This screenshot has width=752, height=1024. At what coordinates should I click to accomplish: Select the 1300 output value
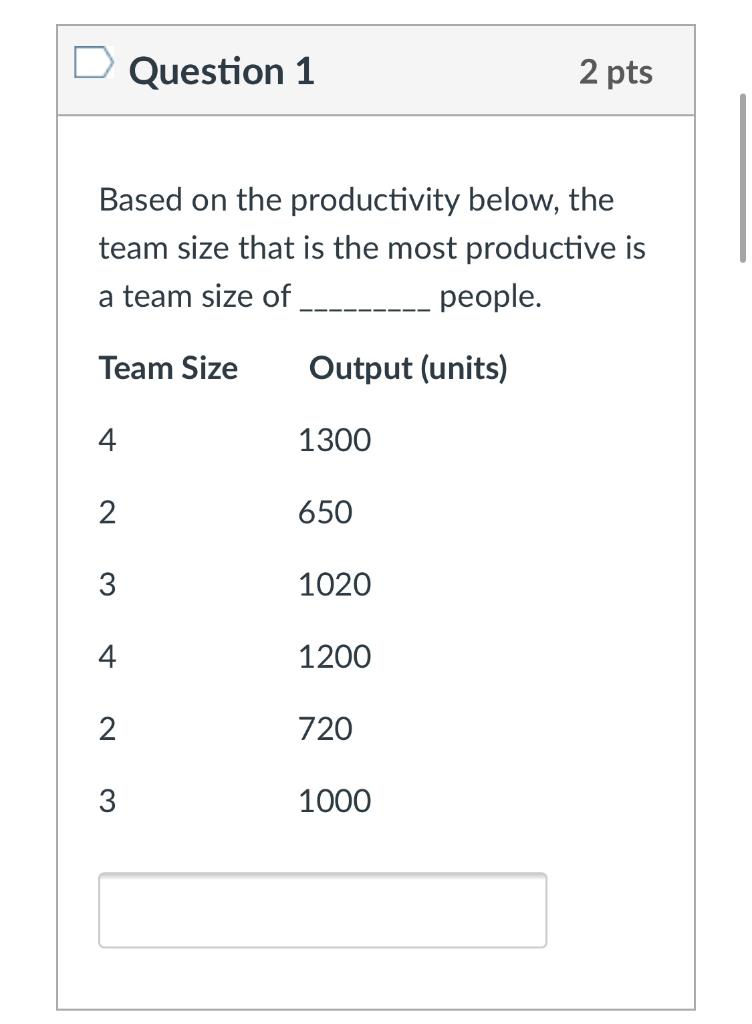(x=335, y=438)
